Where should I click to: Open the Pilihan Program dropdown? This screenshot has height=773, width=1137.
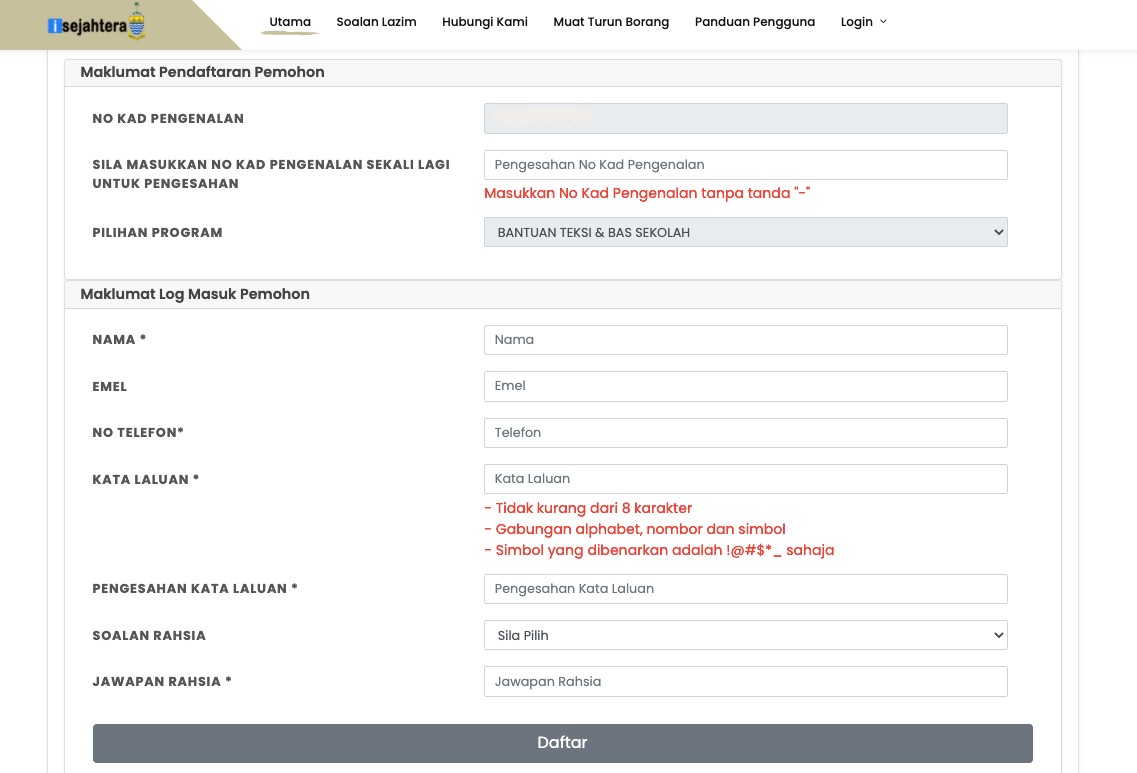click(x=745, y=232)
